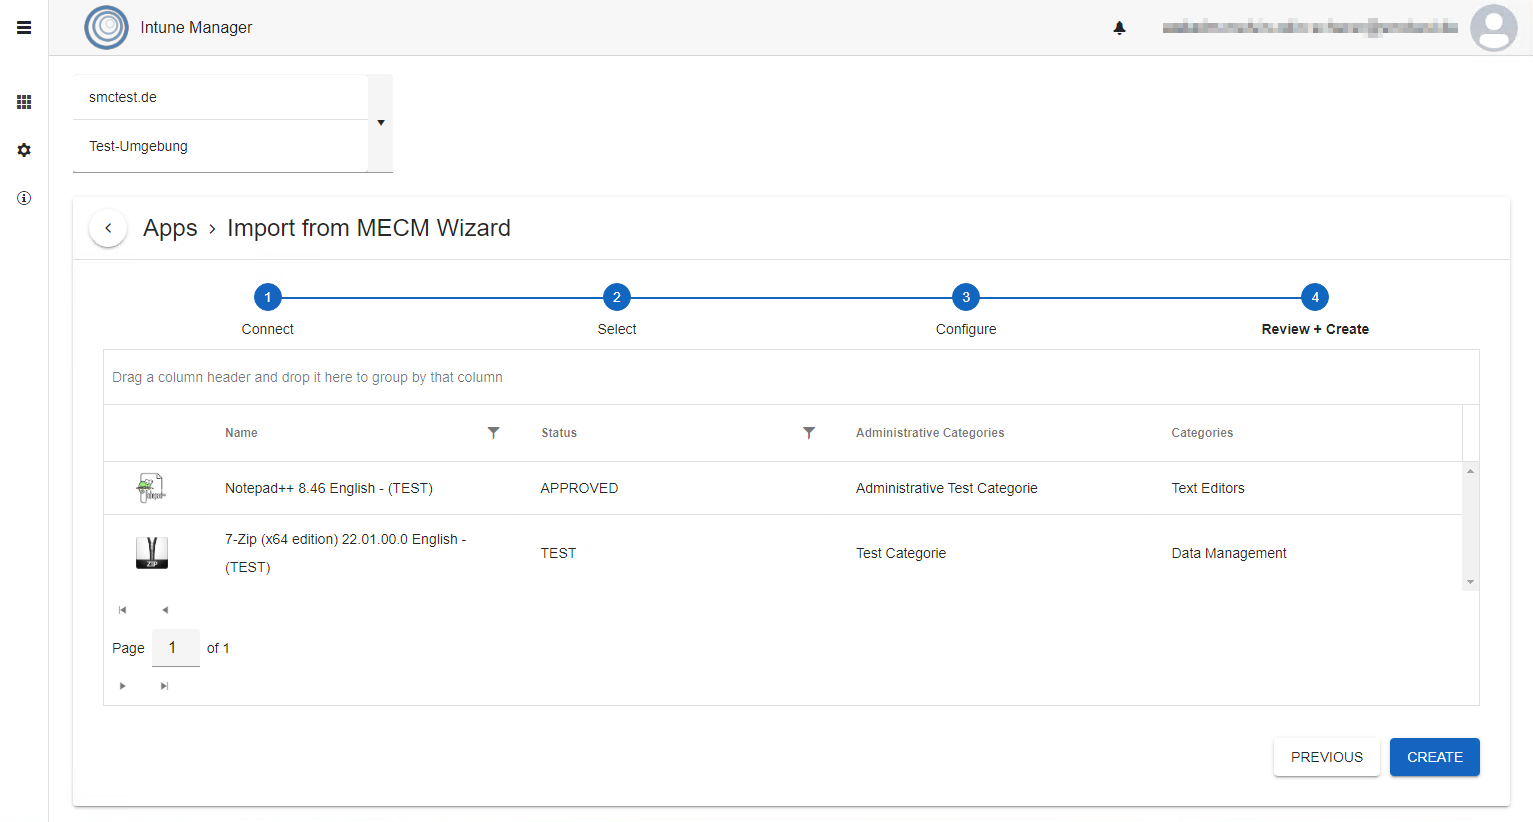The width and height of the screenshot is (1533, 822).
Task: Click Text Editors category cell
Action: pos(1208,488)
